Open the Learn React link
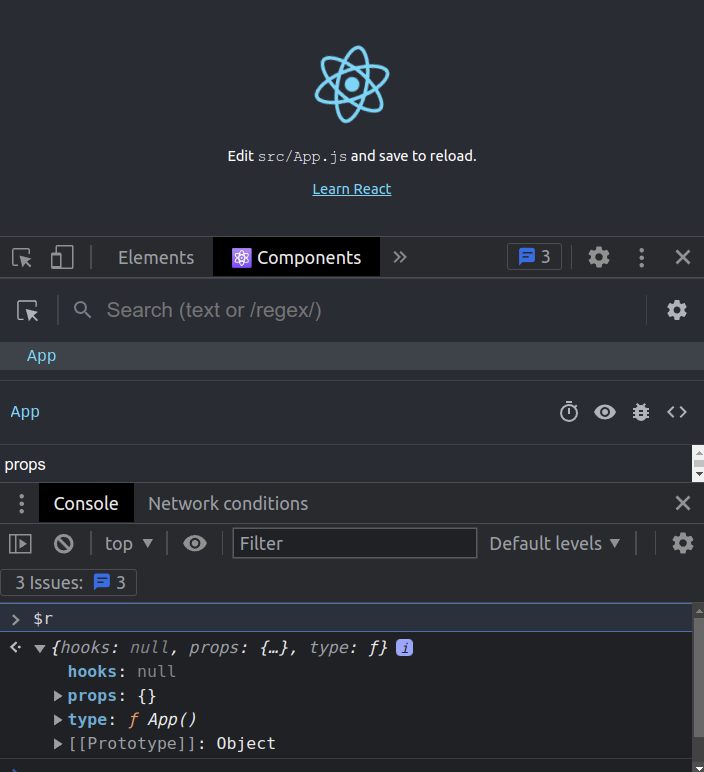This screenshot has width=704, height=772. tap(352, 189)
